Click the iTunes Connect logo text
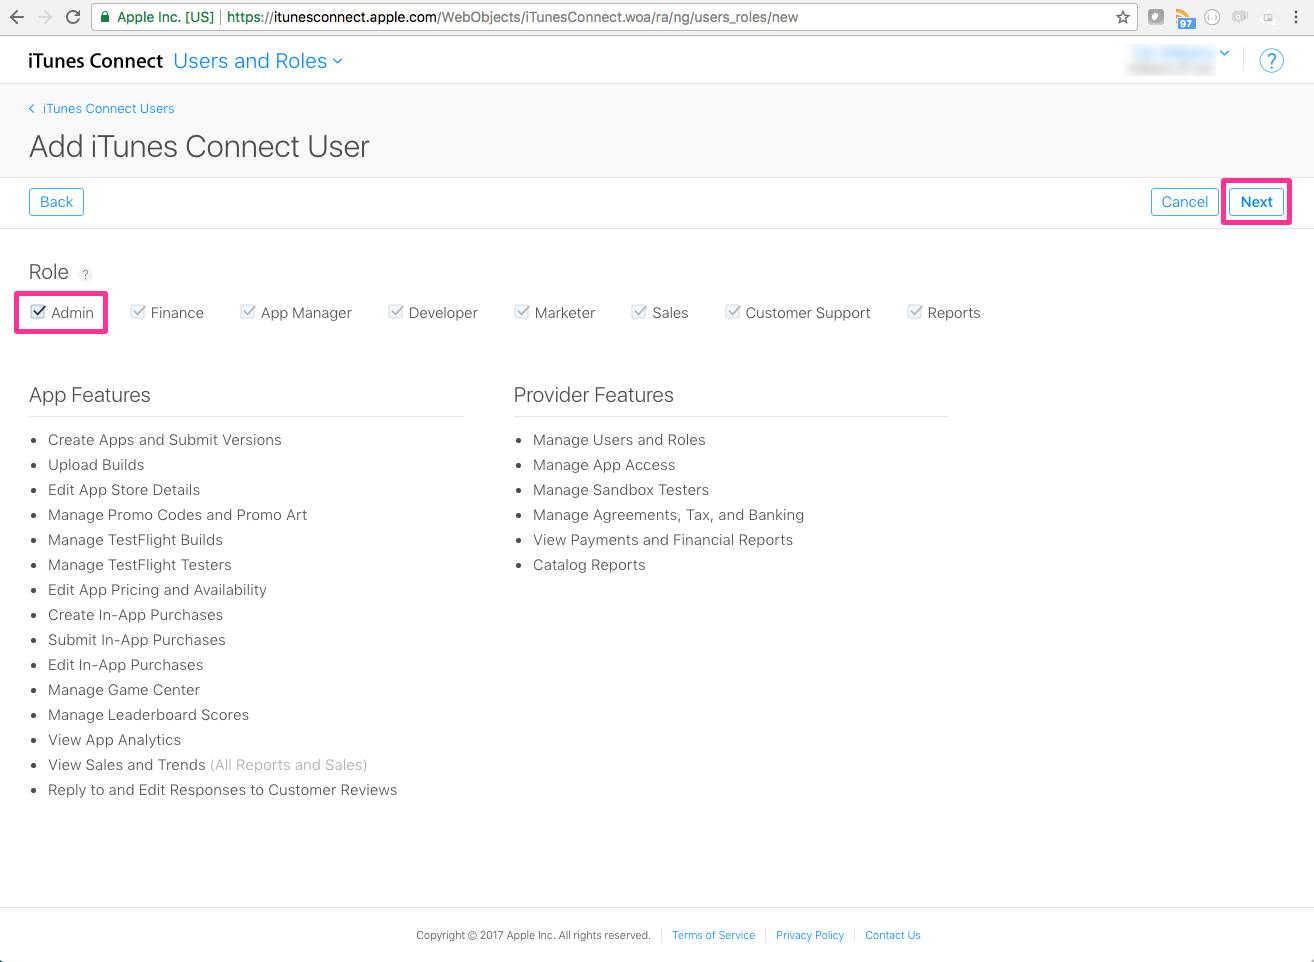 [x=95, y=61]
